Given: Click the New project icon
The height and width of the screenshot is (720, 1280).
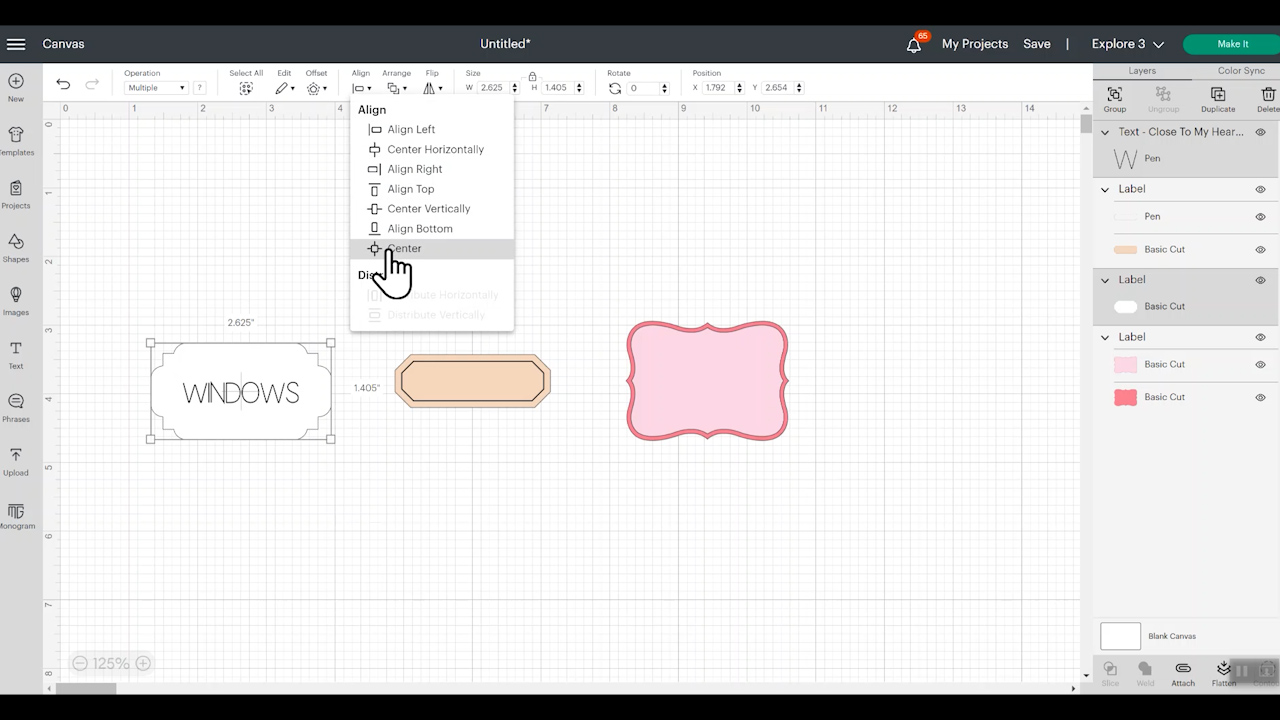Looking at the screenshot, I should click(16, 81).
